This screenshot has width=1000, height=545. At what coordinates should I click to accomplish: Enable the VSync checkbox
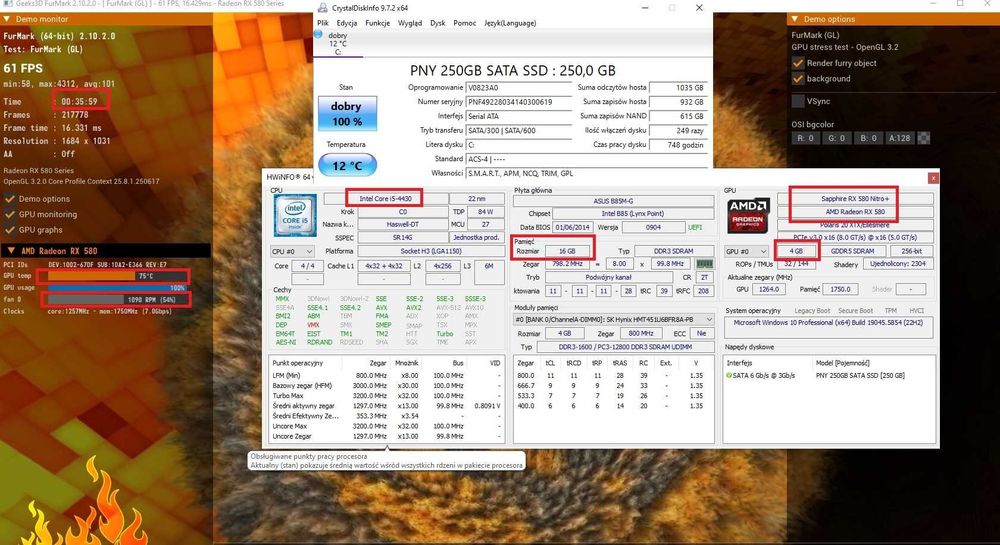(x=798, y=101)
